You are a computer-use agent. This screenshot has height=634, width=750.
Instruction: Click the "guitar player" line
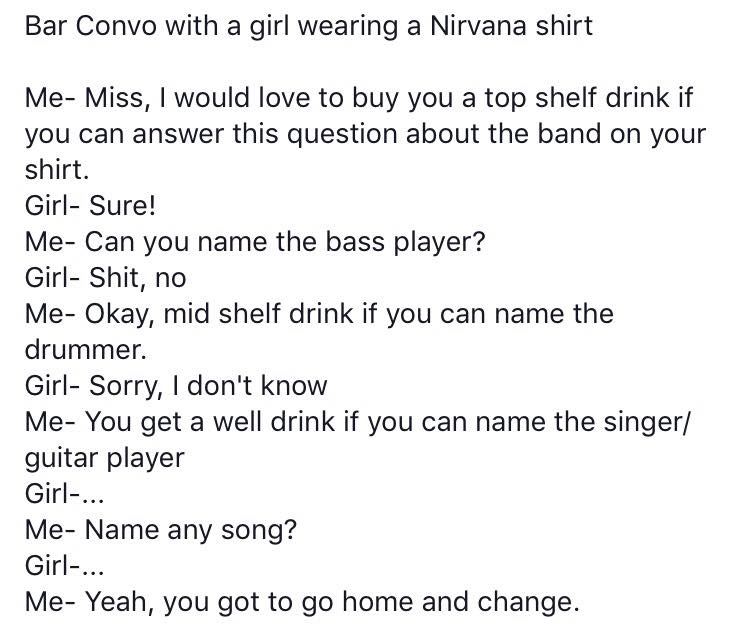coord(104,459)
